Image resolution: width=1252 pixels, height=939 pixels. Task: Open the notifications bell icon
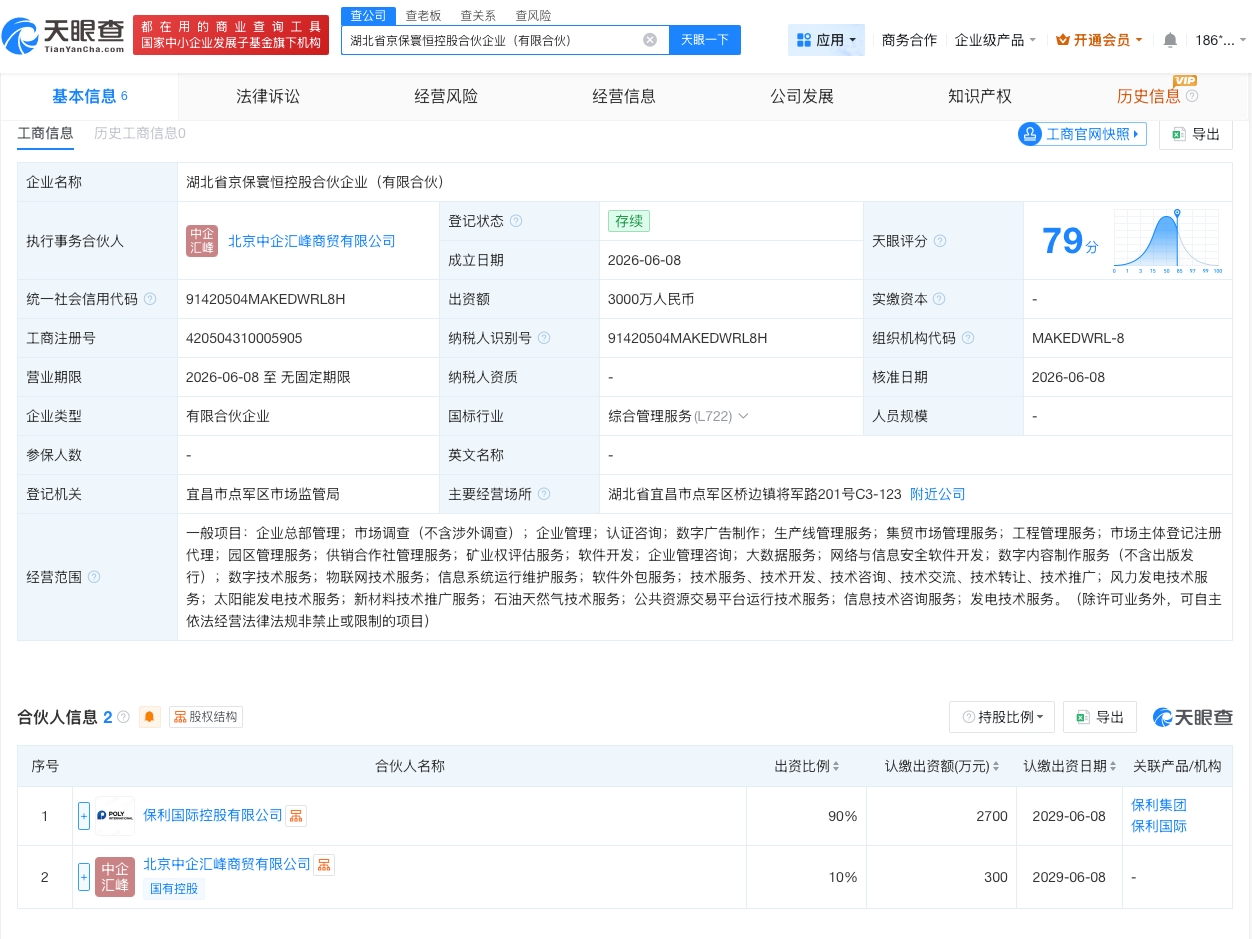[1170, 40]
